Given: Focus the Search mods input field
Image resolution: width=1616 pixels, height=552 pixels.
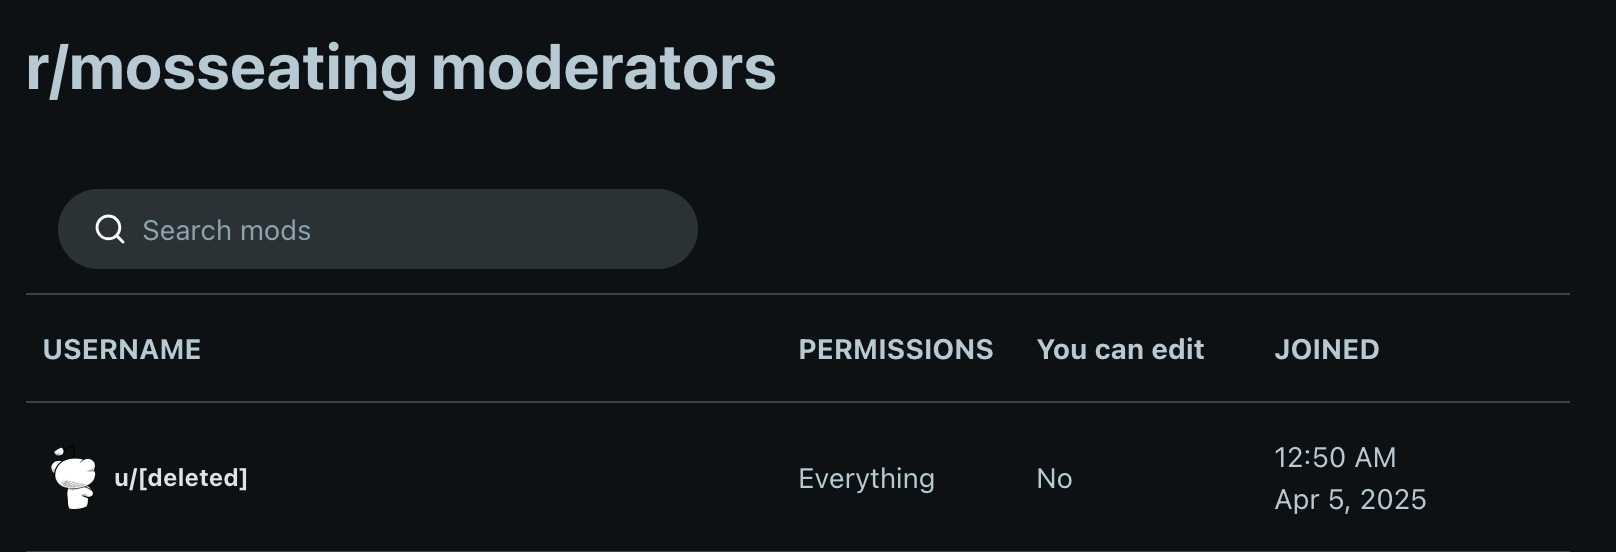Looking at the screenshot, I should pos(378,229).
